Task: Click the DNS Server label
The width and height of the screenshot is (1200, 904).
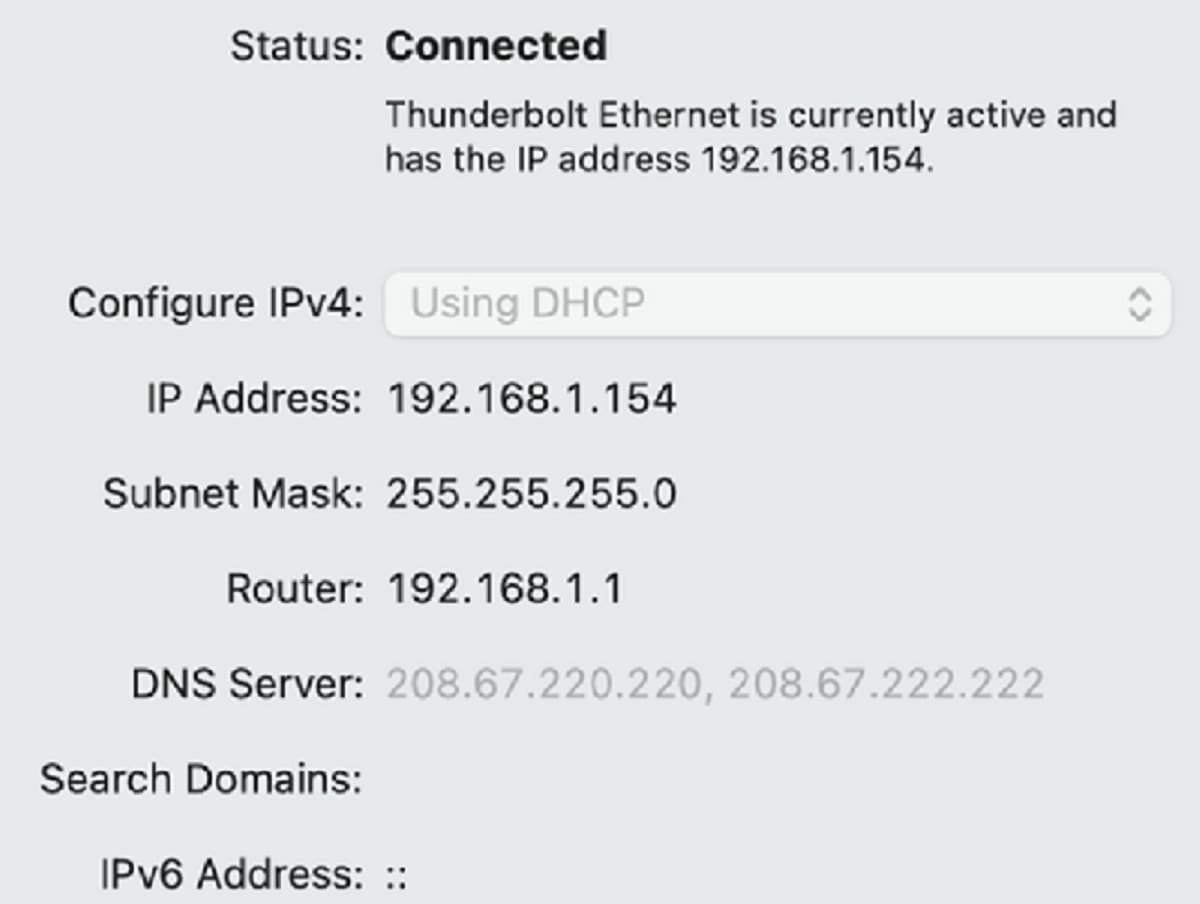Action: 245,681
